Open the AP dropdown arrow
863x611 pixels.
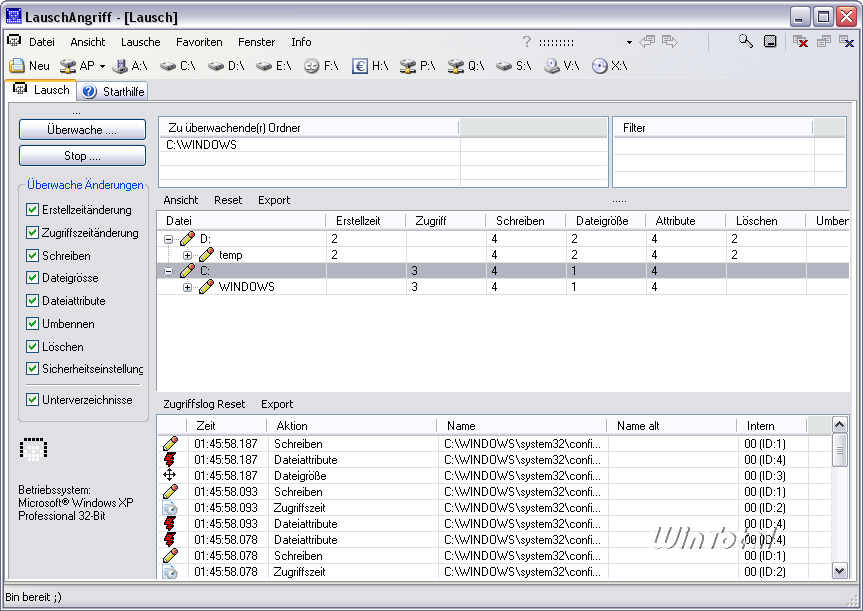pos(102,66)
